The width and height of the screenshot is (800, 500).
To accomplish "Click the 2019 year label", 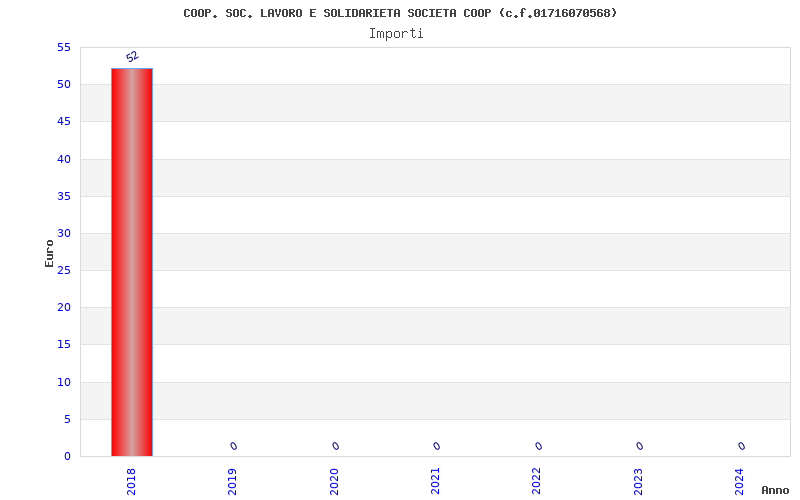I will coord(232,482).
